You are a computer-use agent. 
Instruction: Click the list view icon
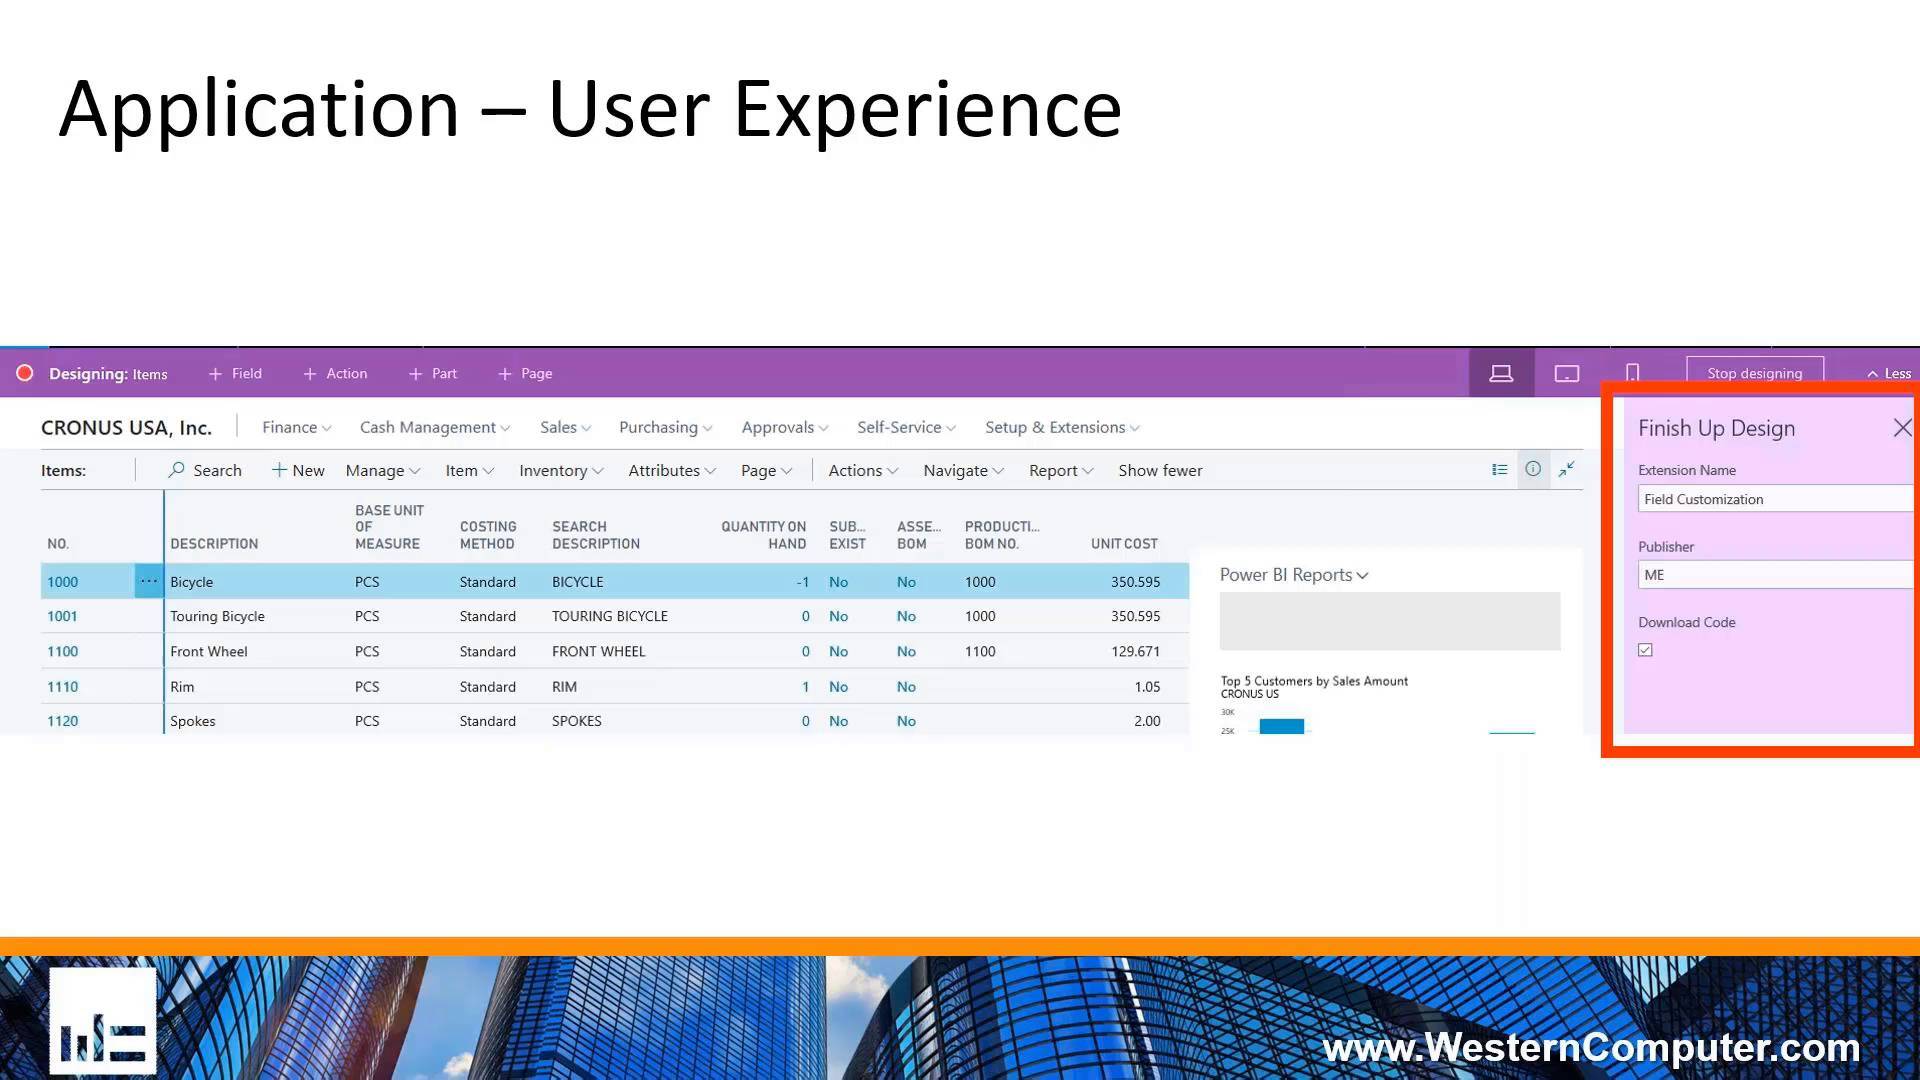(x=1499, y=469)
